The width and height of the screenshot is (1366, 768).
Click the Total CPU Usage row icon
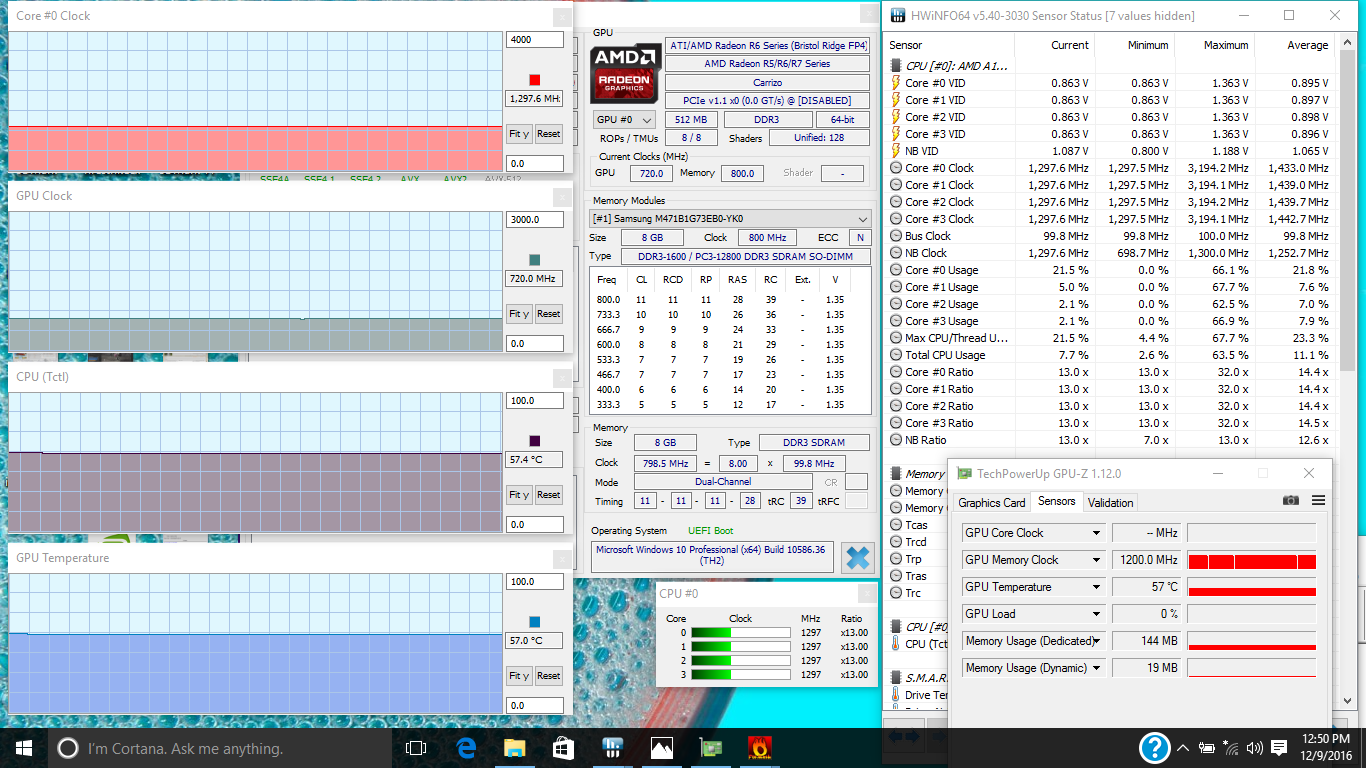pyautogui.click(x=896, y=355)
